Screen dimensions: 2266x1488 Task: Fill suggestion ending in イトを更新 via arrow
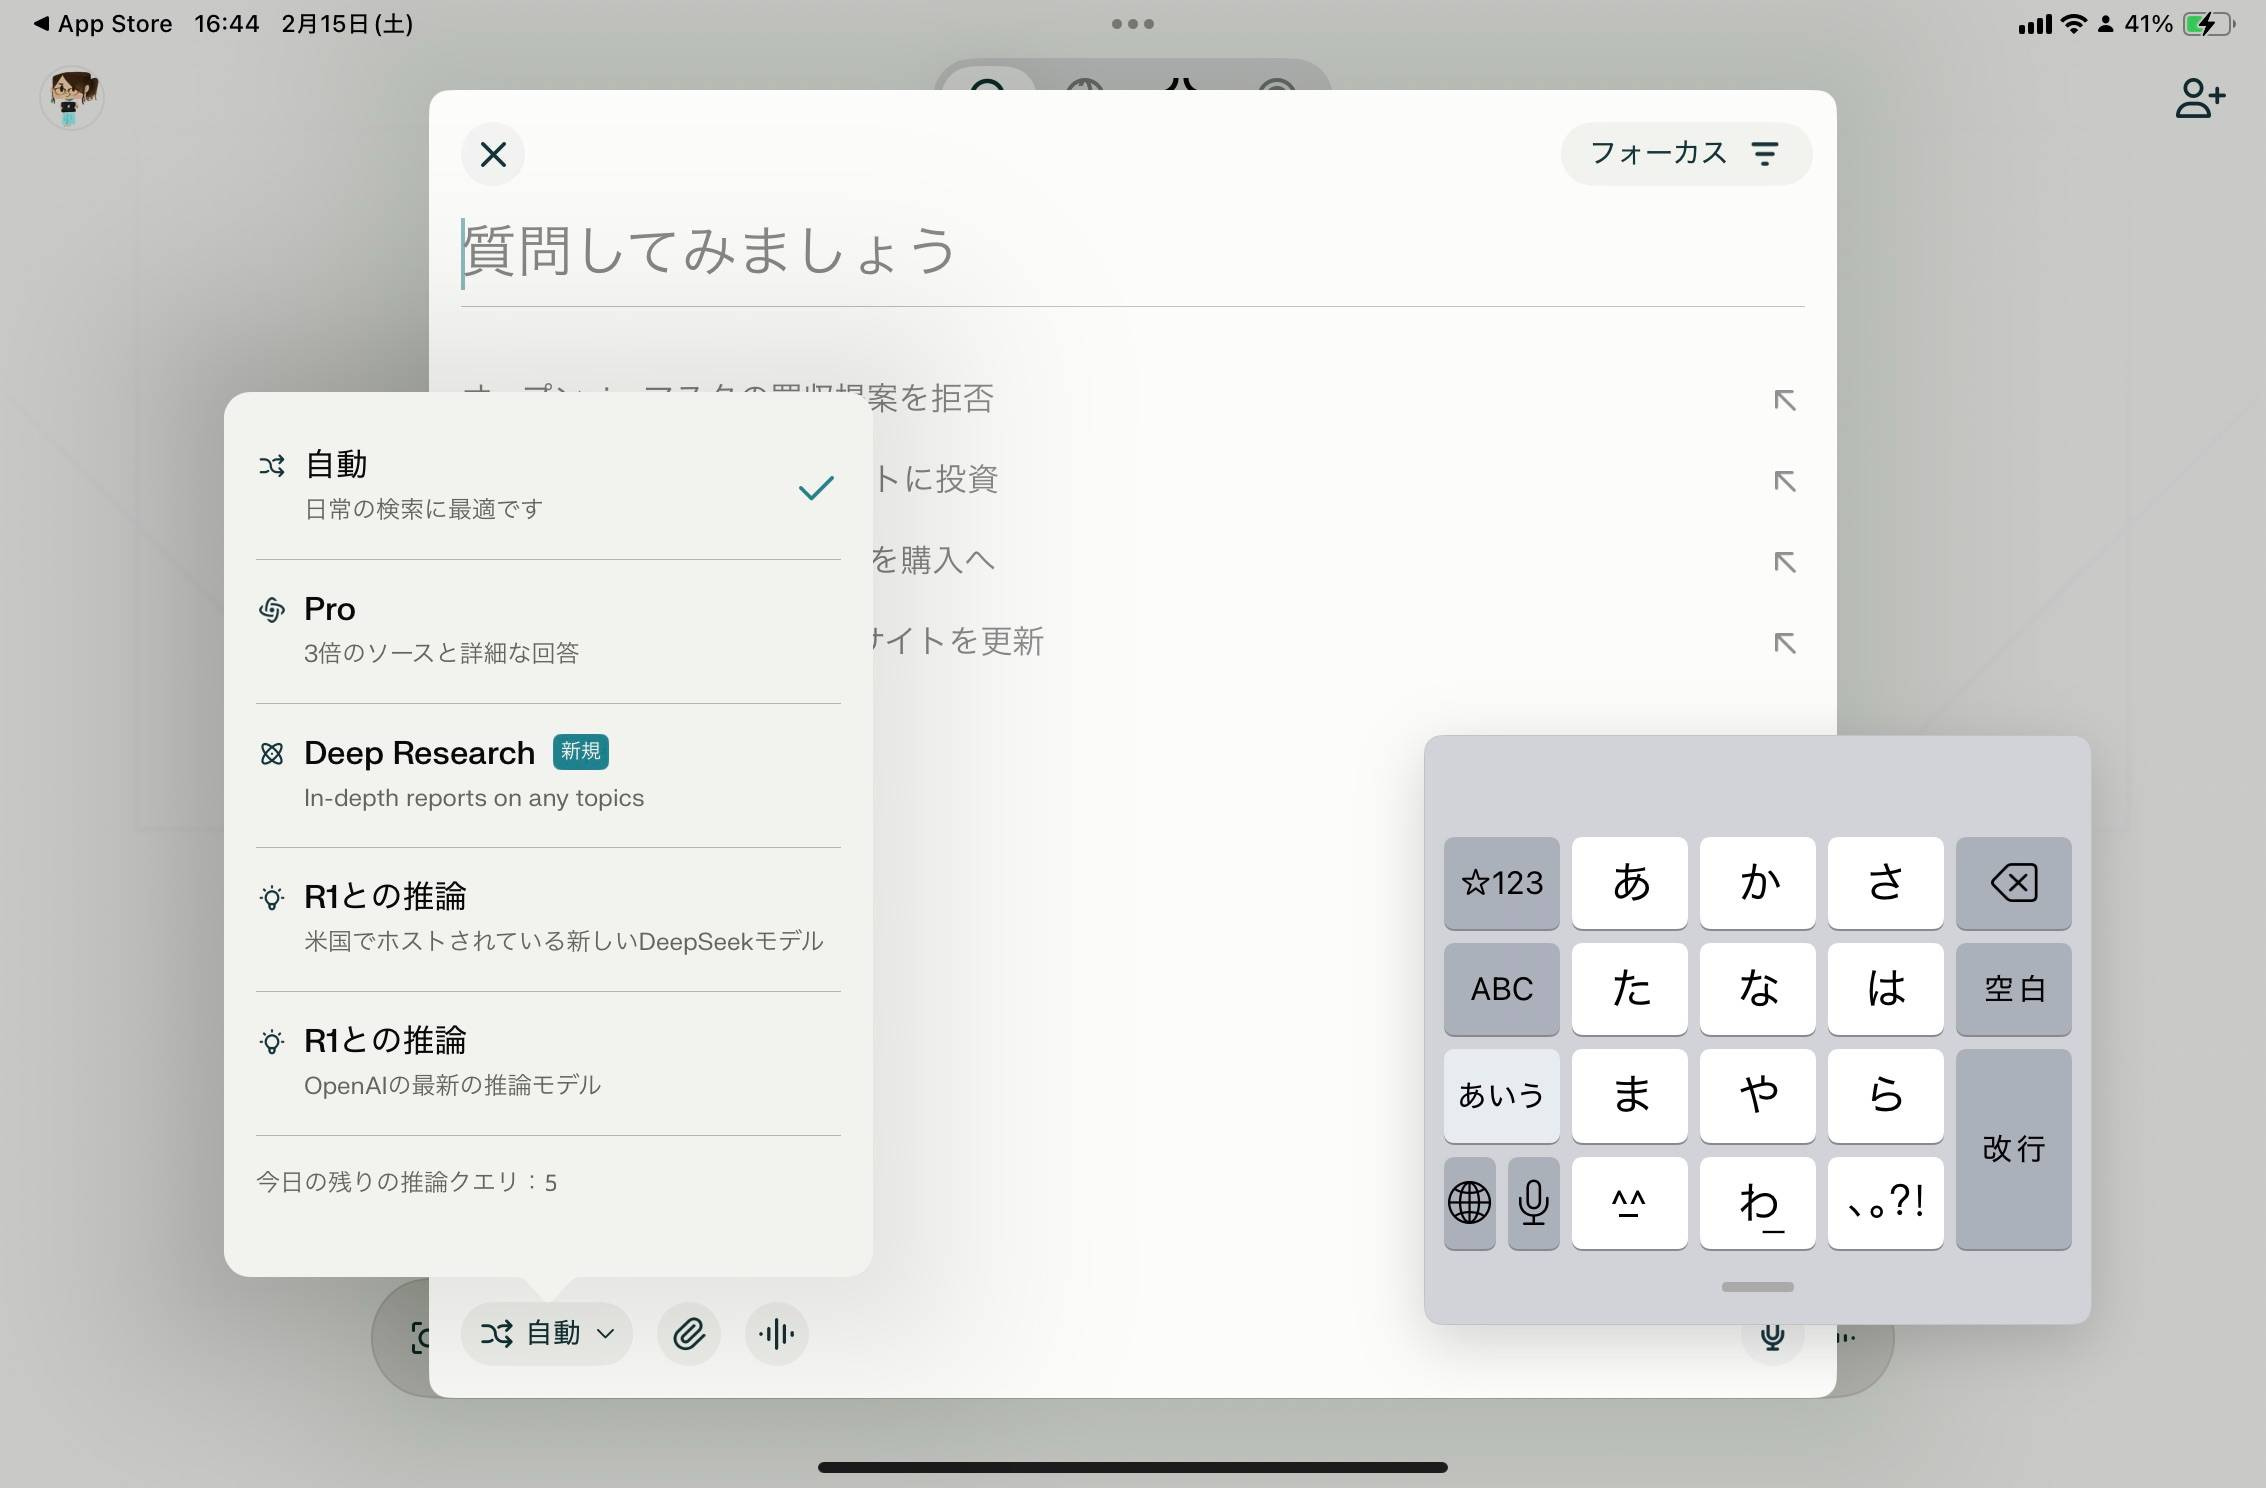[x=1785, y=643]
